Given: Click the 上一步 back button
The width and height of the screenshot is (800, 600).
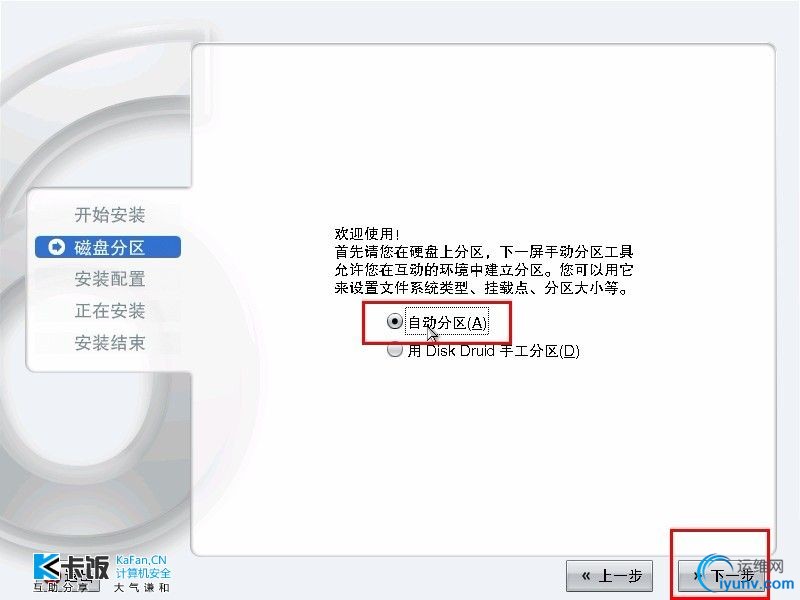Looking at the screenshot, I should pos(609,576).
